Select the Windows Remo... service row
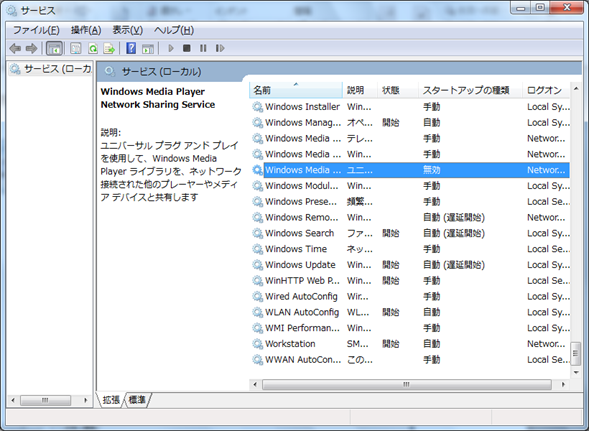The height and width of the screenshot is (431, 589). pyautogui.click(x=410, y=217)
